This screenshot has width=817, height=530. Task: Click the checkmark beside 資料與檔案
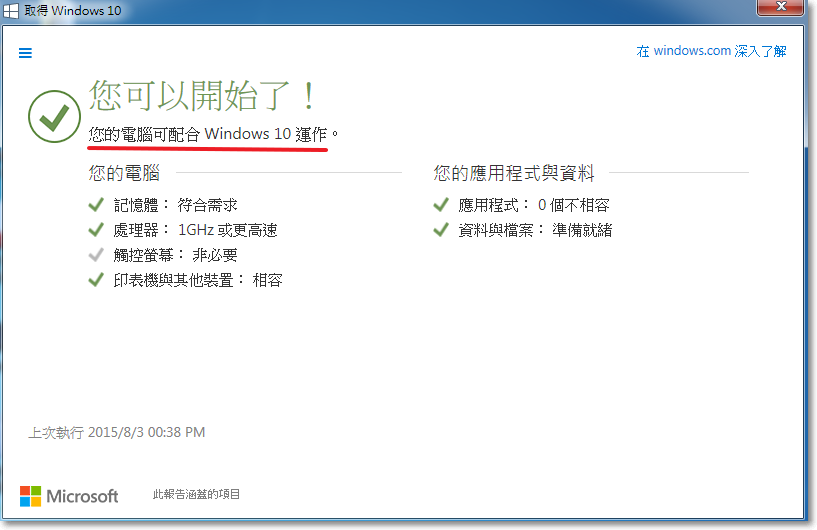[x=441, y=230]
